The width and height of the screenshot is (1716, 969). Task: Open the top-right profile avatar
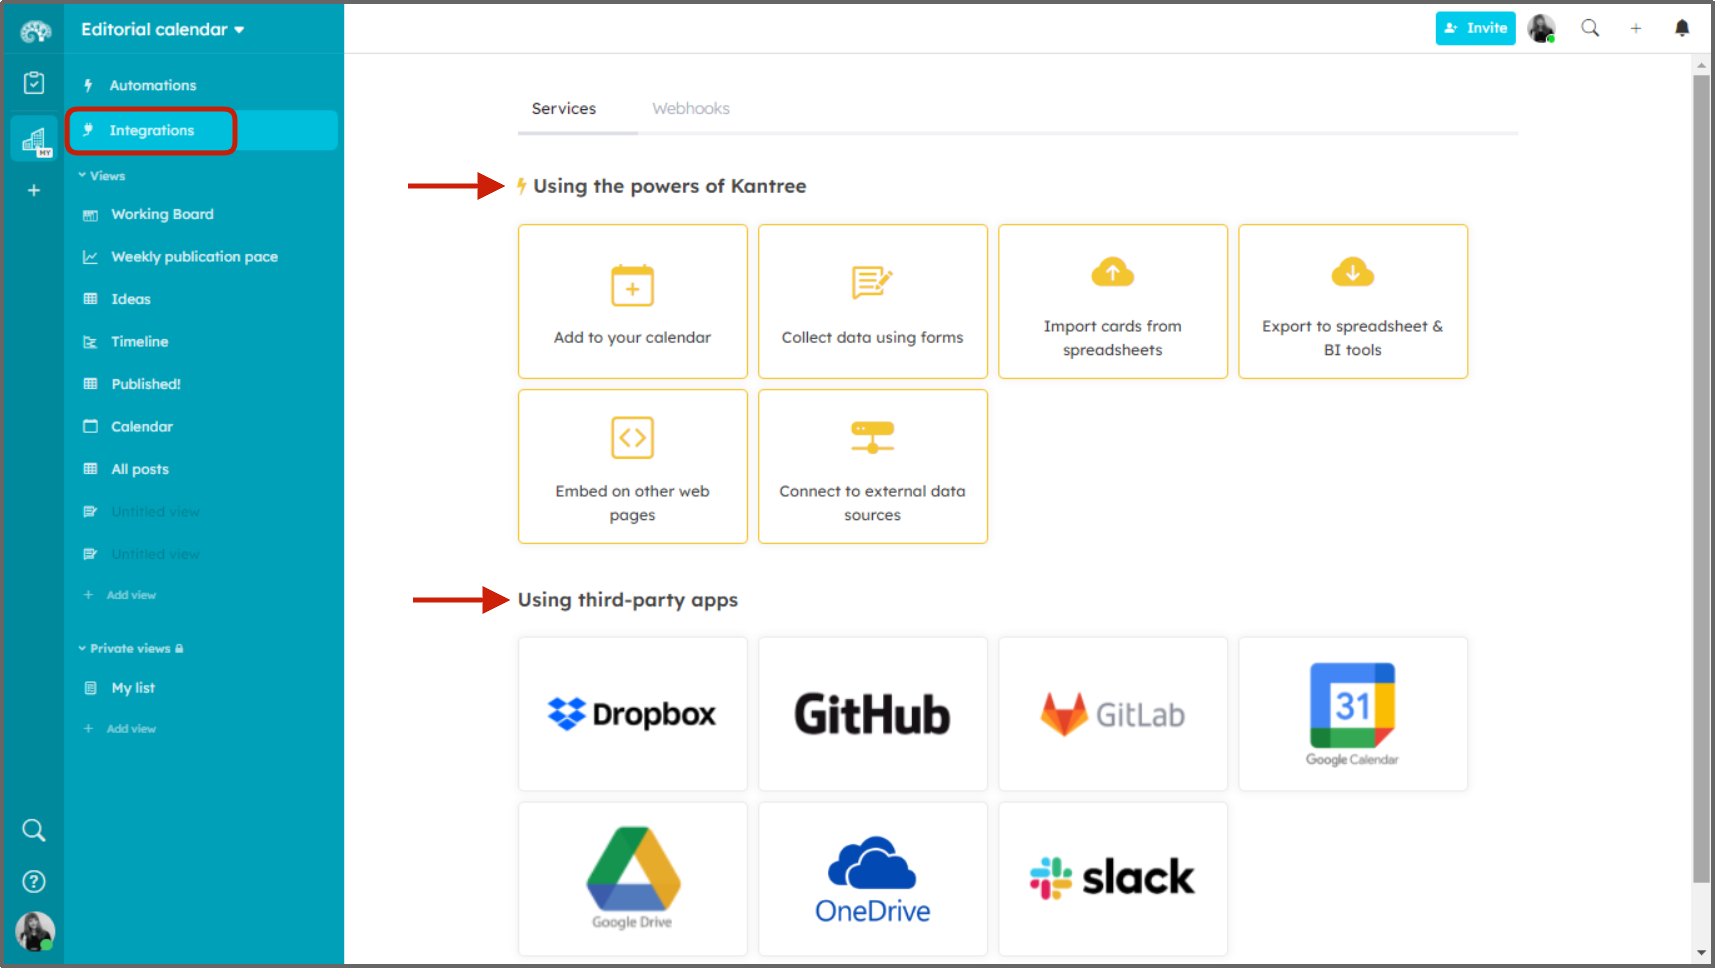click(1542, 28)
